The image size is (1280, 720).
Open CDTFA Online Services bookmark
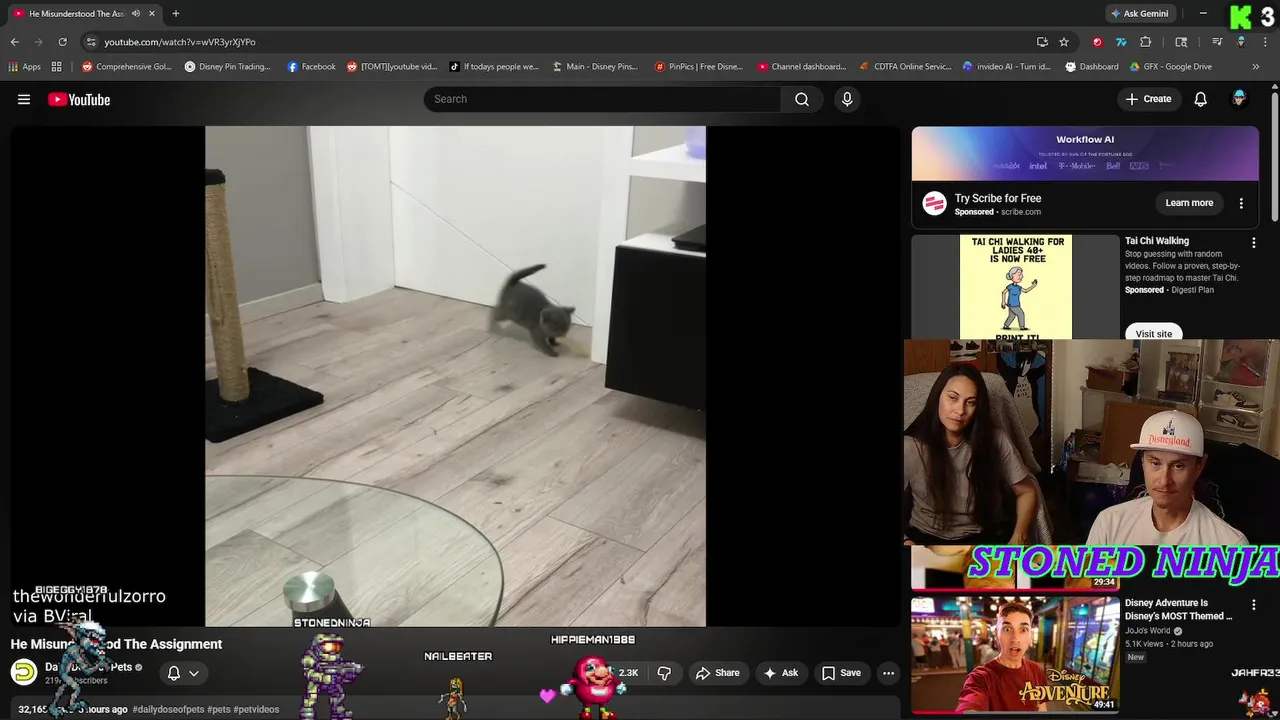point(906,67)
